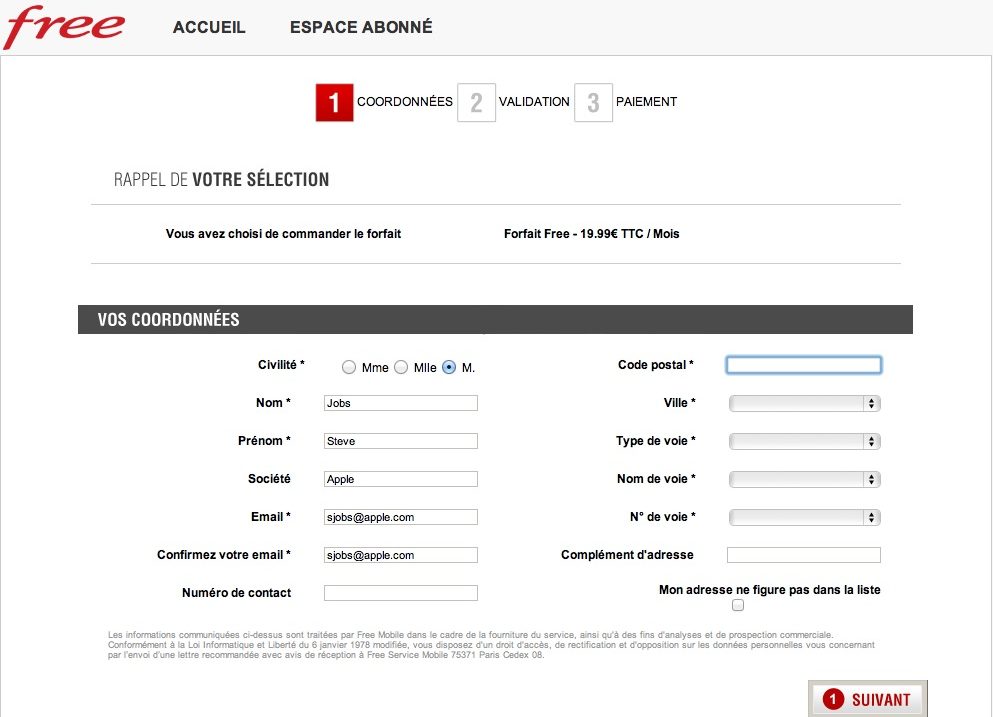Image resolution: width=993 pixels, height=717 pixels.
Task: Click in the Code postal field
Action: 803,364
